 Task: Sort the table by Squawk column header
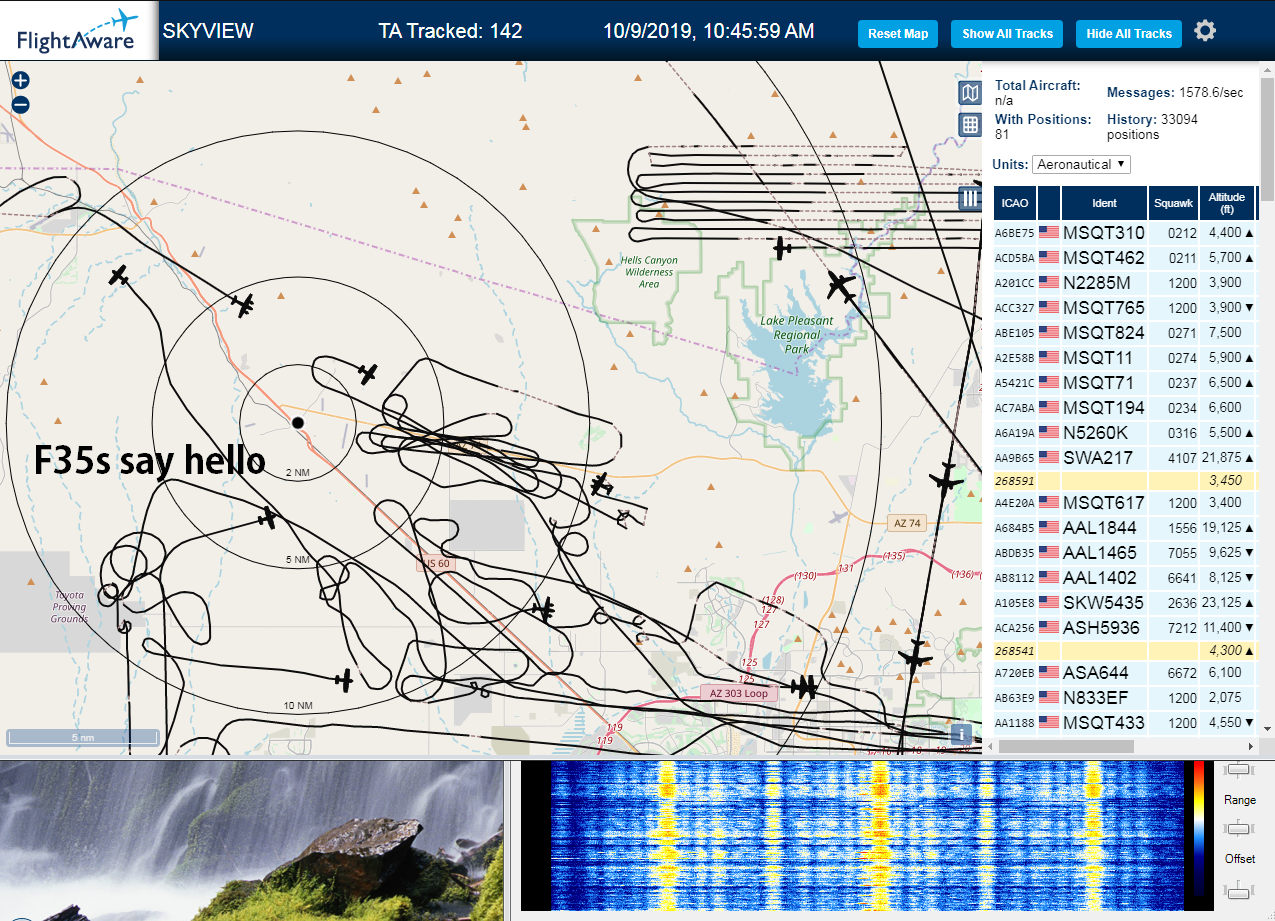pos(1173,203)
